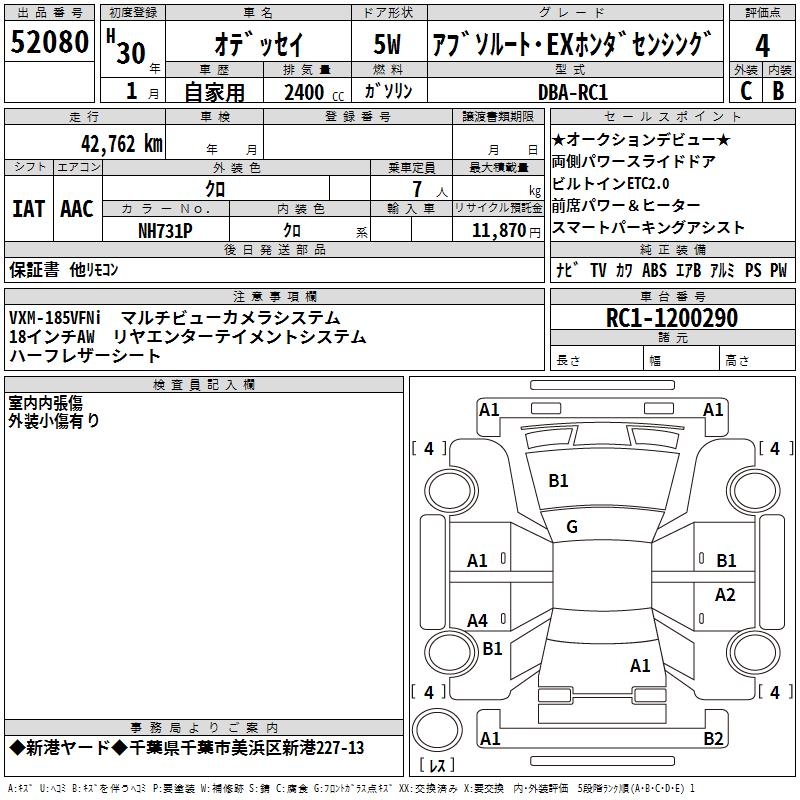Screen dimensions: 800x800
Task: Select カワ in genuine equipment list
Action: (x=624, y=270)
